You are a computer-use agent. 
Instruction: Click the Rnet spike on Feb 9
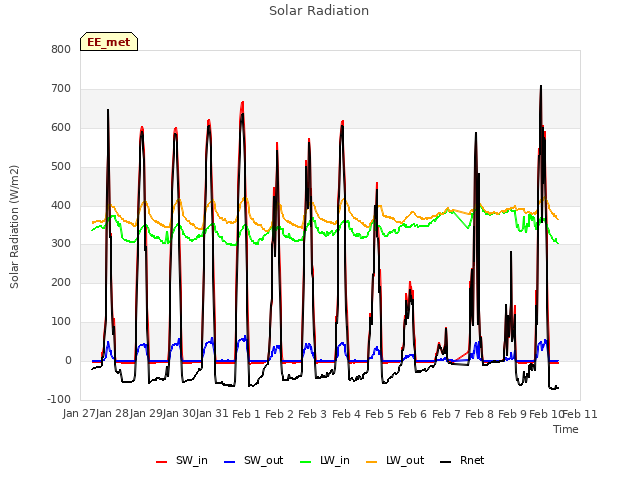click(511, 252)
